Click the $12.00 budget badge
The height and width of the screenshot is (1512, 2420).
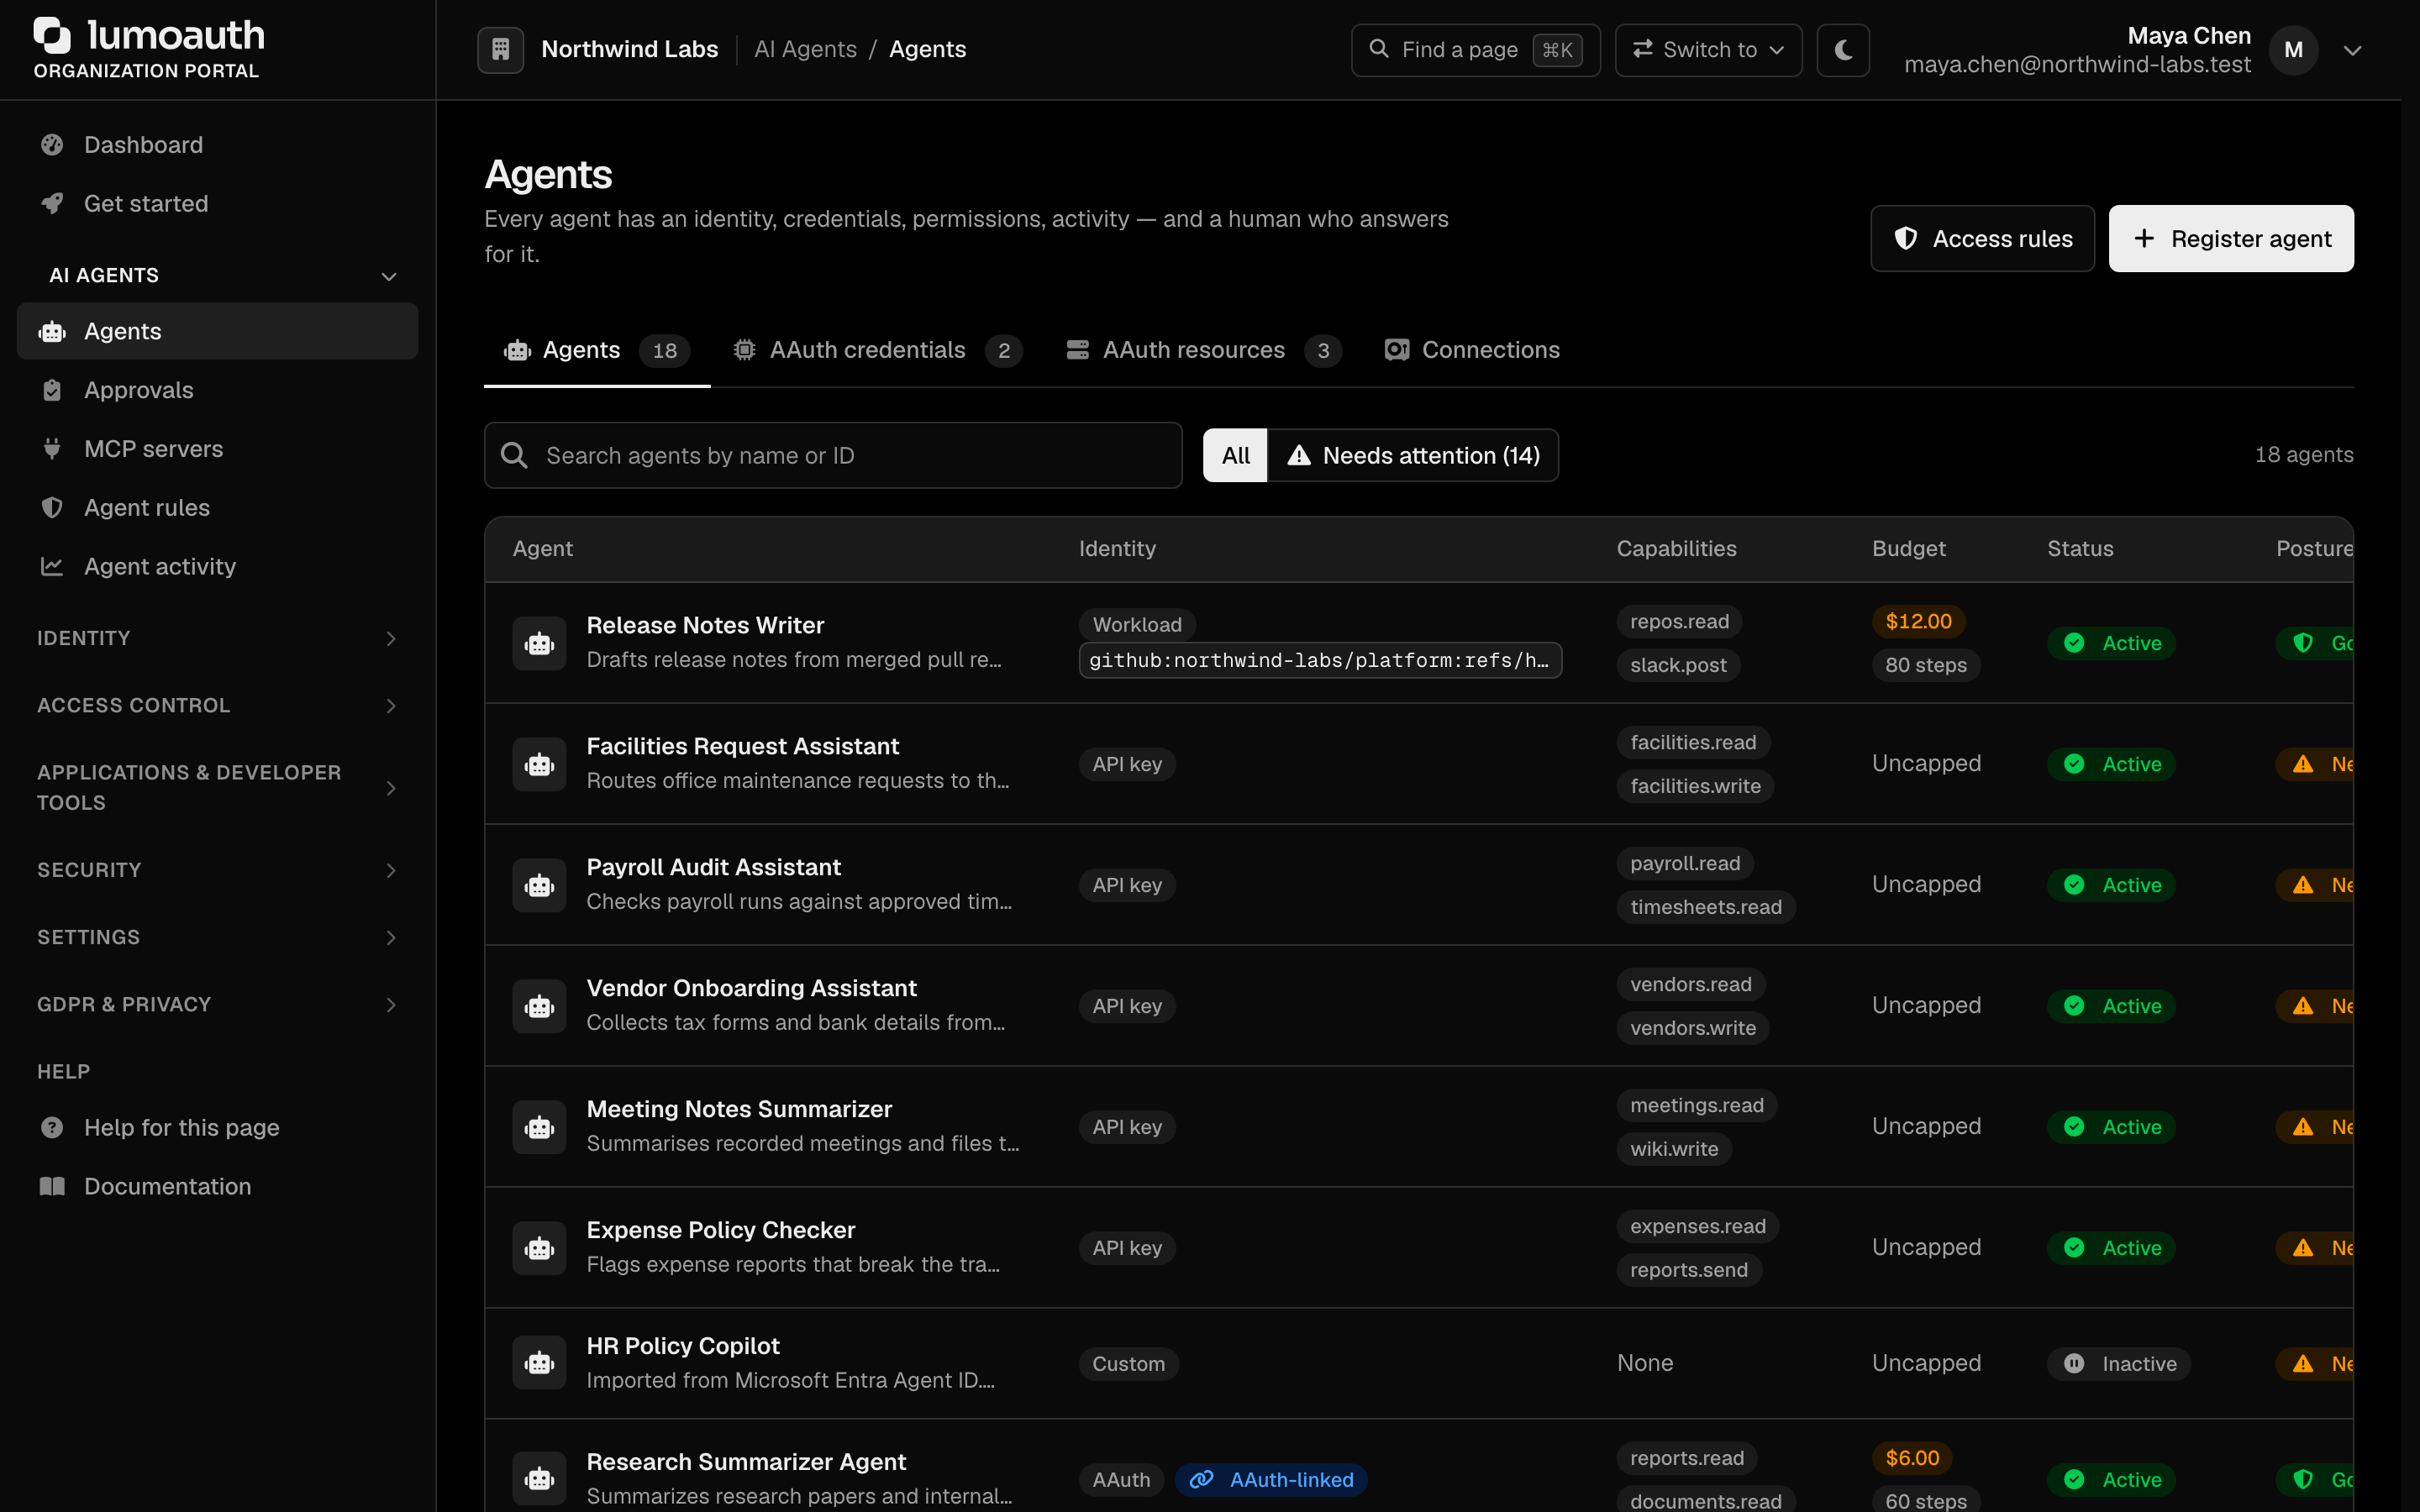pos(1918,621)
